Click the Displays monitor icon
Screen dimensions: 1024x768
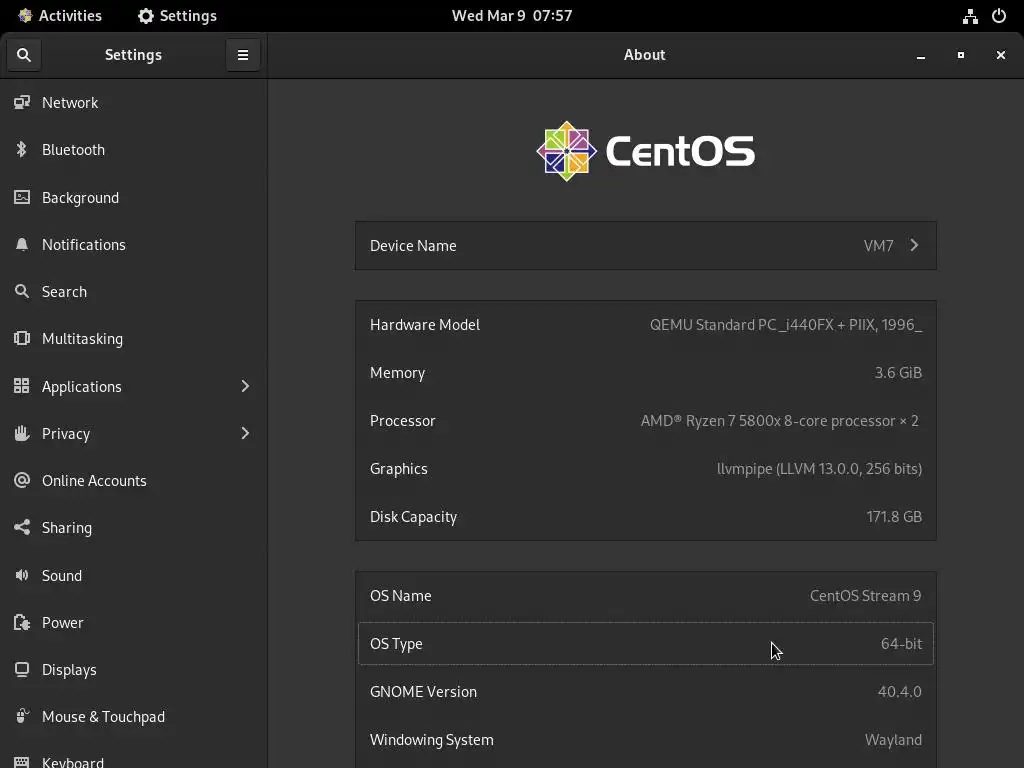tap(22, 669)
